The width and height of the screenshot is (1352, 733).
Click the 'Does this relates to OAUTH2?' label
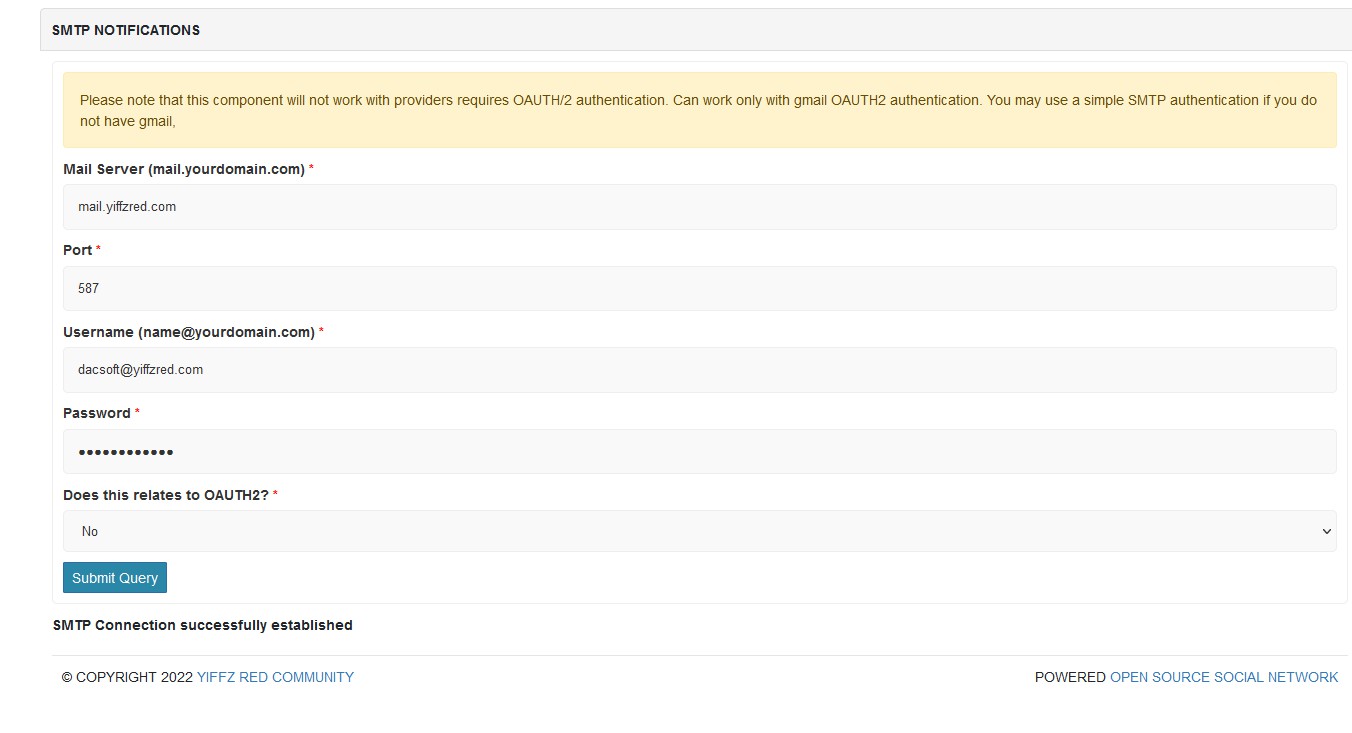pyautogui.click(x=165, y=495)
